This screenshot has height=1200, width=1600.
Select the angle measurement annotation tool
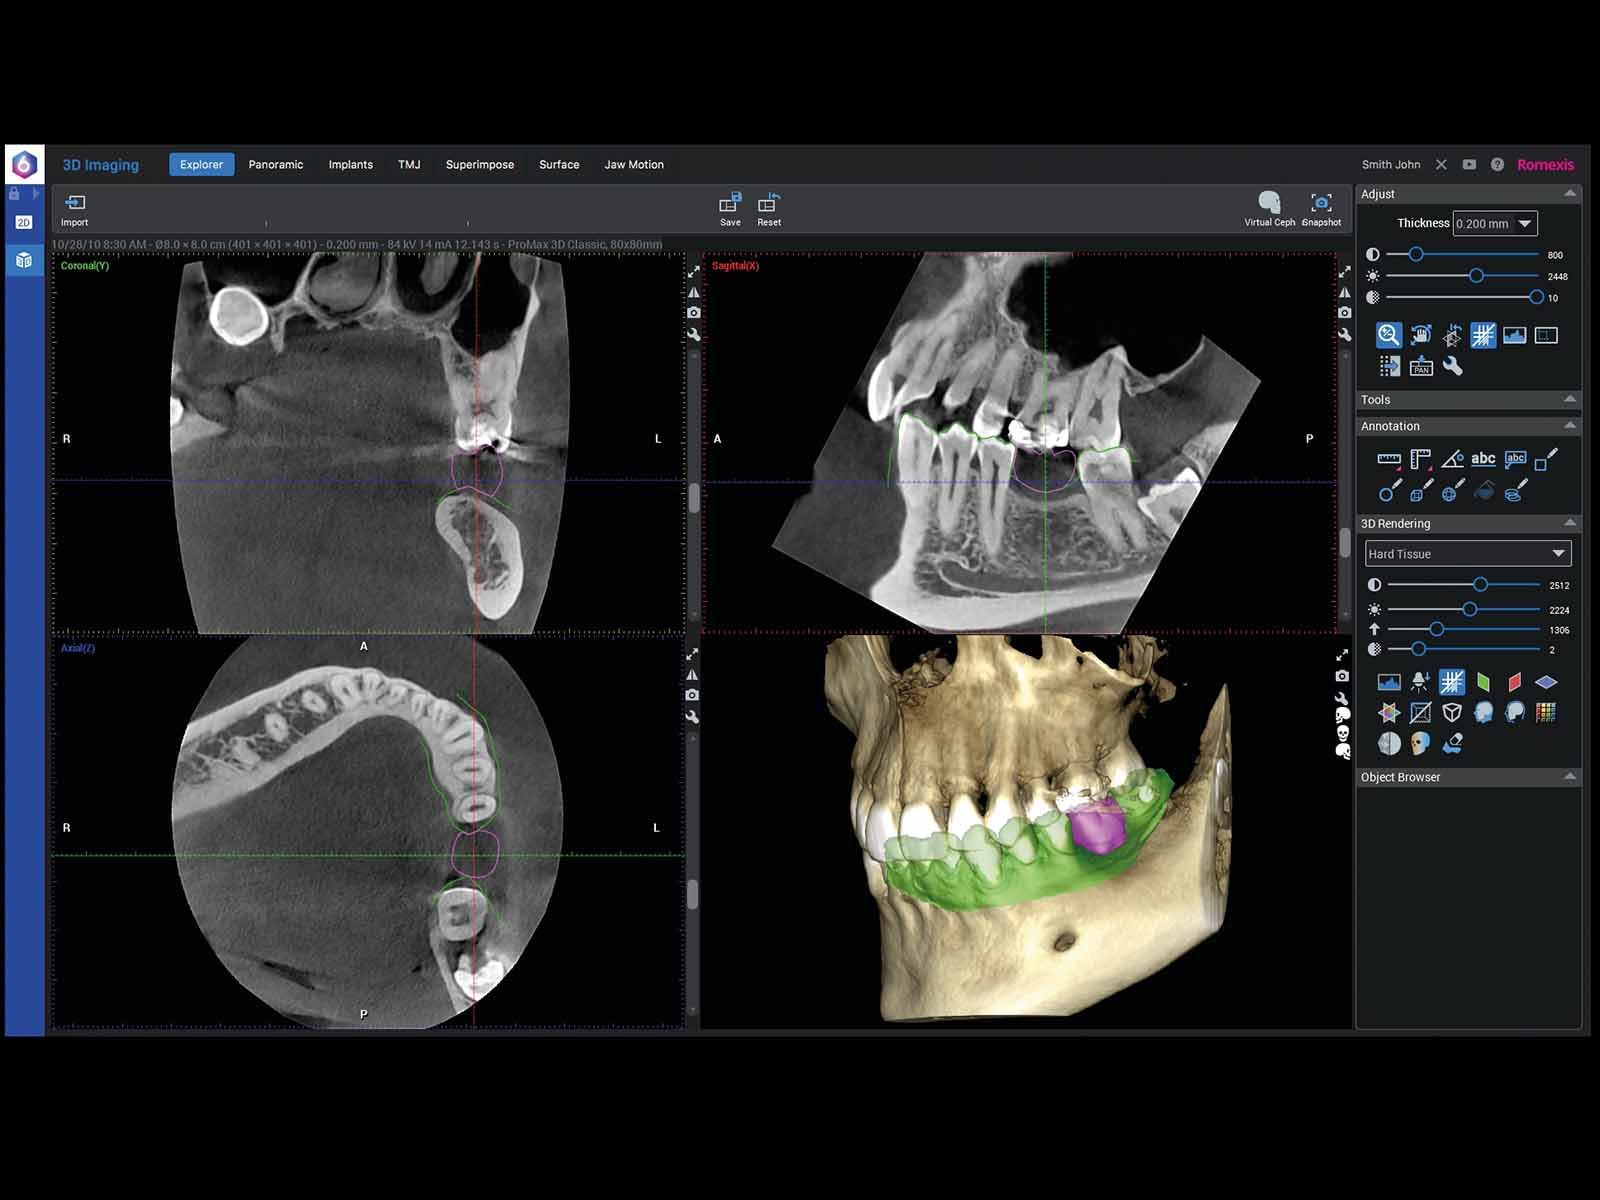1453,459
